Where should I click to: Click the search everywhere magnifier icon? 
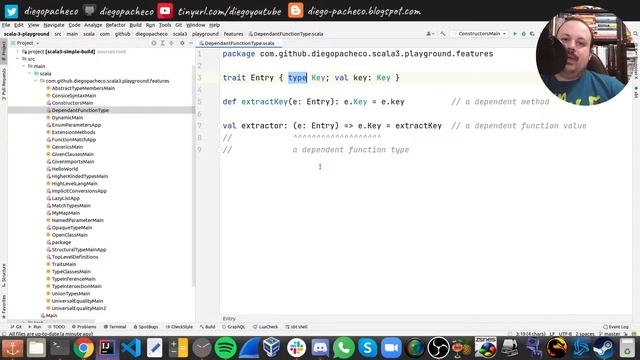tap(636, 33)
